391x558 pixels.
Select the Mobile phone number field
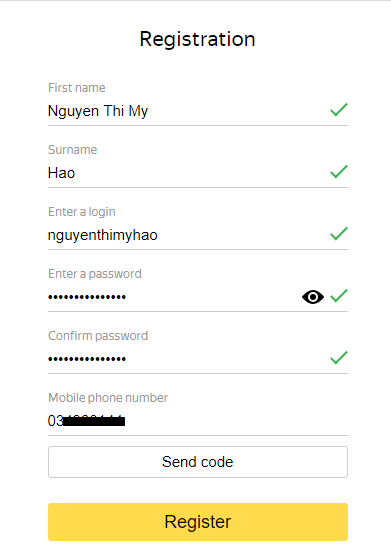pyautogui.click(x=198, y=421)
